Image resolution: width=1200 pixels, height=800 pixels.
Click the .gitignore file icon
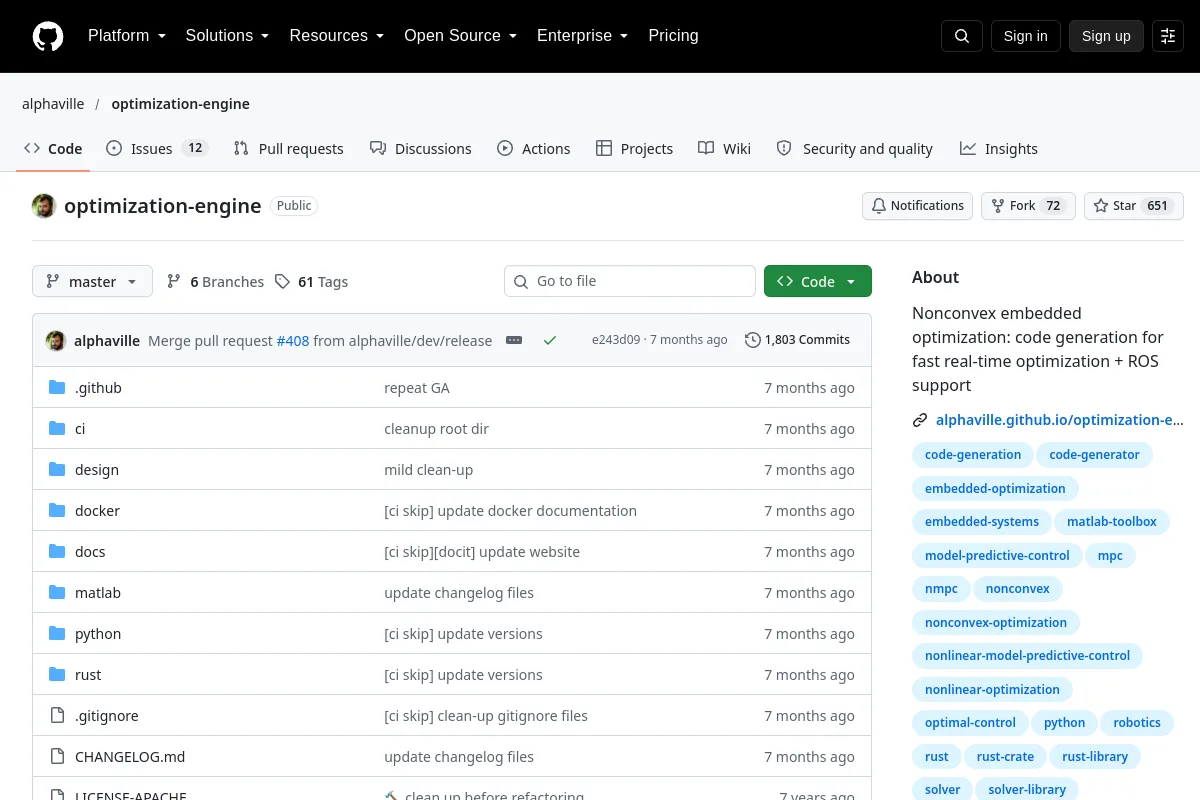click(x=57, y=716)
